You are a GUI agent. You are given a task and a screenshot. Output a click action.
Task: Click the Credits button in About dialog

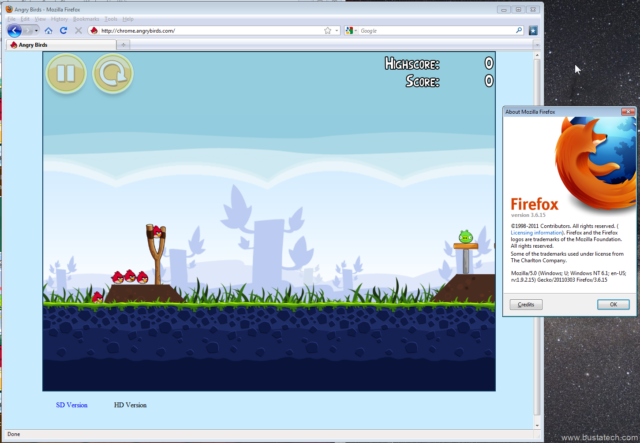point(526,305)
